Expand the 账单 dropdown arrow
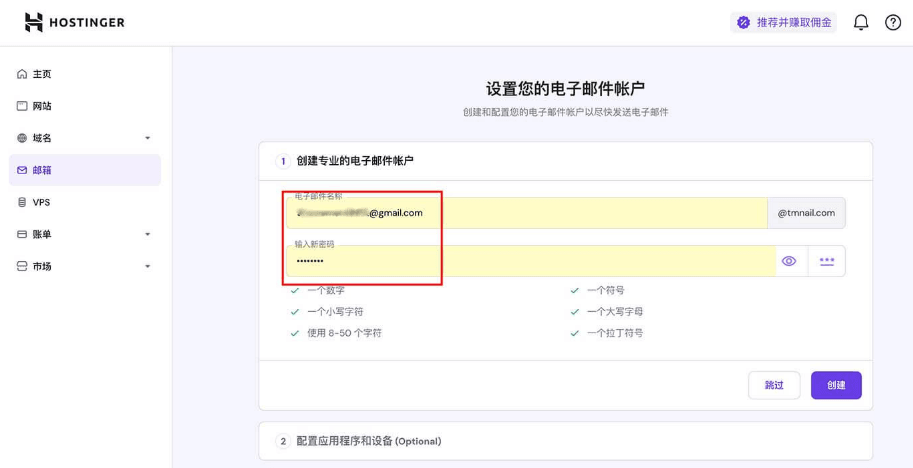The image size is (913, 468). click(147, 234)
